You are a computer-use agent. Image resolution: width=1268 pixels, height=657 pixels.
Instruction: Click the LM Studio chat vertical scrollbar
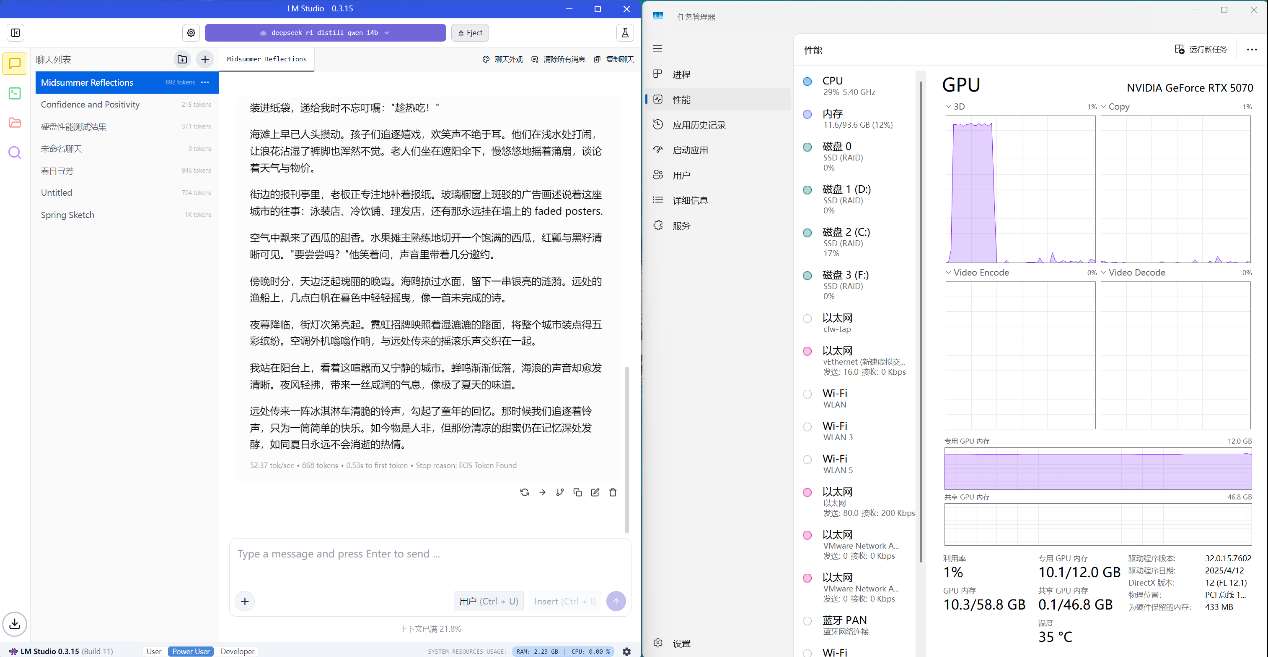628,450
